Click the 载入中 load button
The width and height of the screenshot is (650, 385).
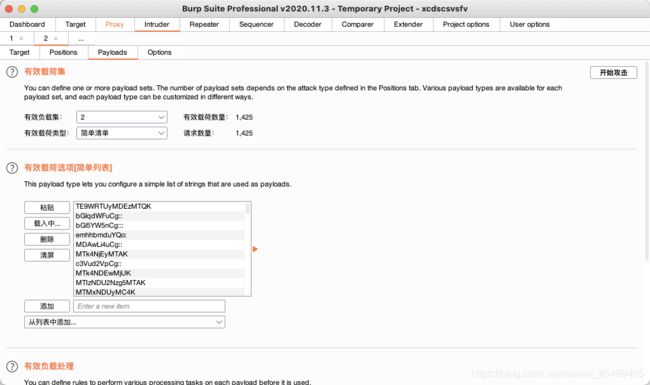47,223
